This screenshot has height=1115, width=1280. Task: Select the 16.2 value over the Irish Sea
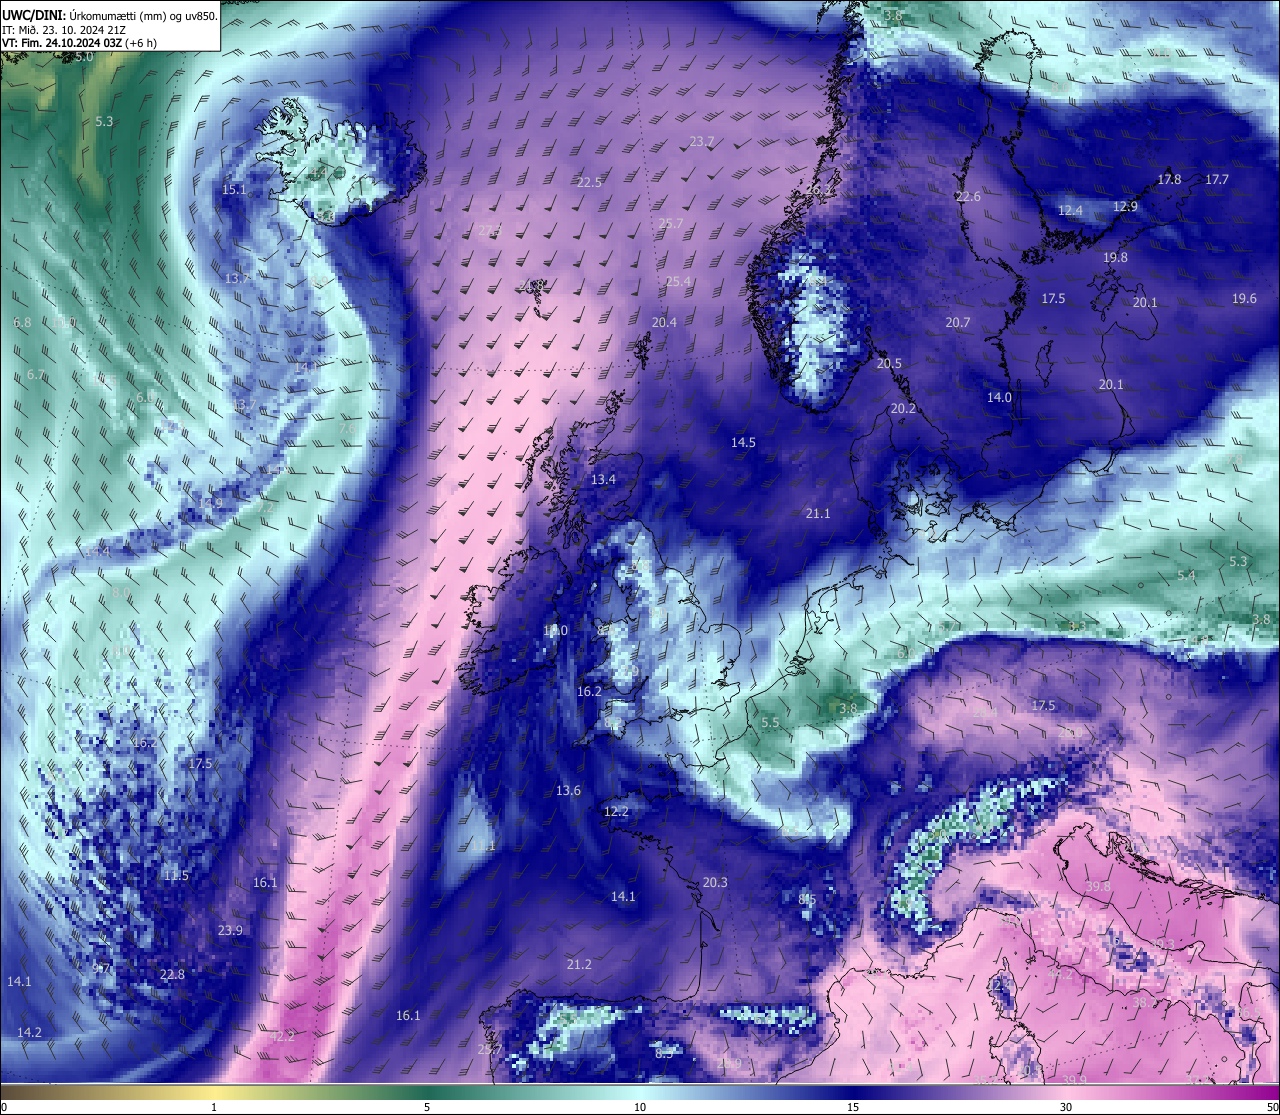point(589,691)
